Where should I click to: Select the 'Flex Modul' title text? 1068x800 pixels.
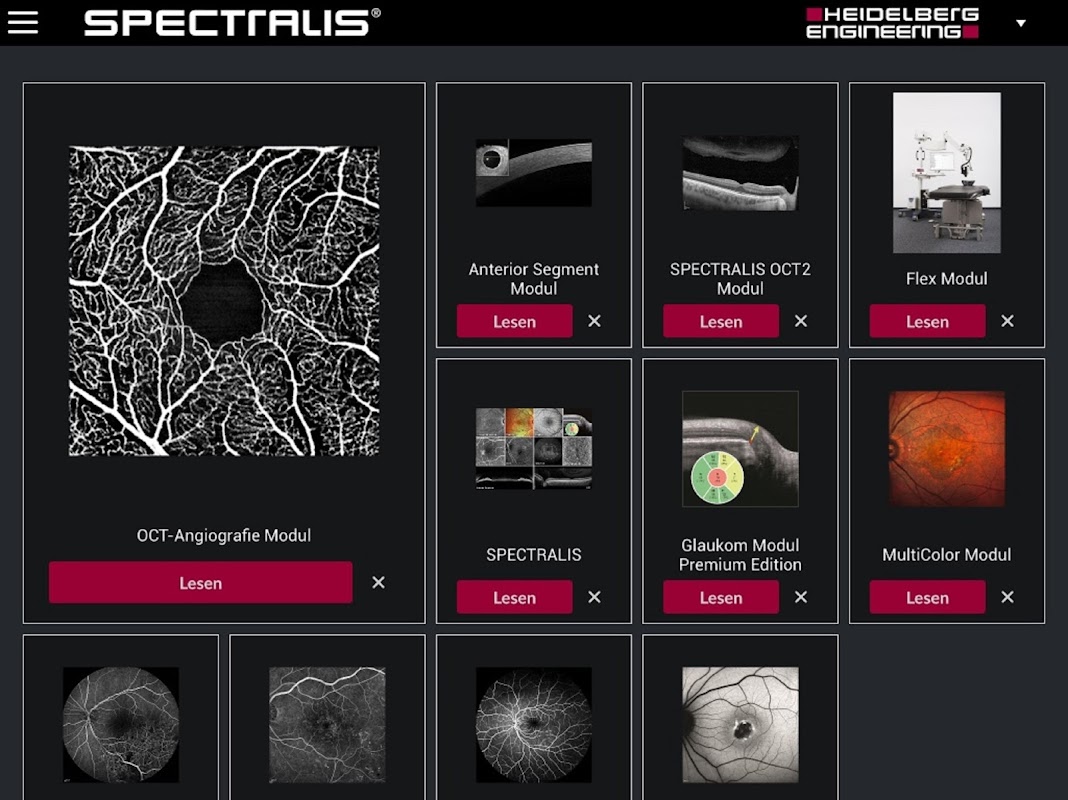pyautogui.click(x=947, y=278)
